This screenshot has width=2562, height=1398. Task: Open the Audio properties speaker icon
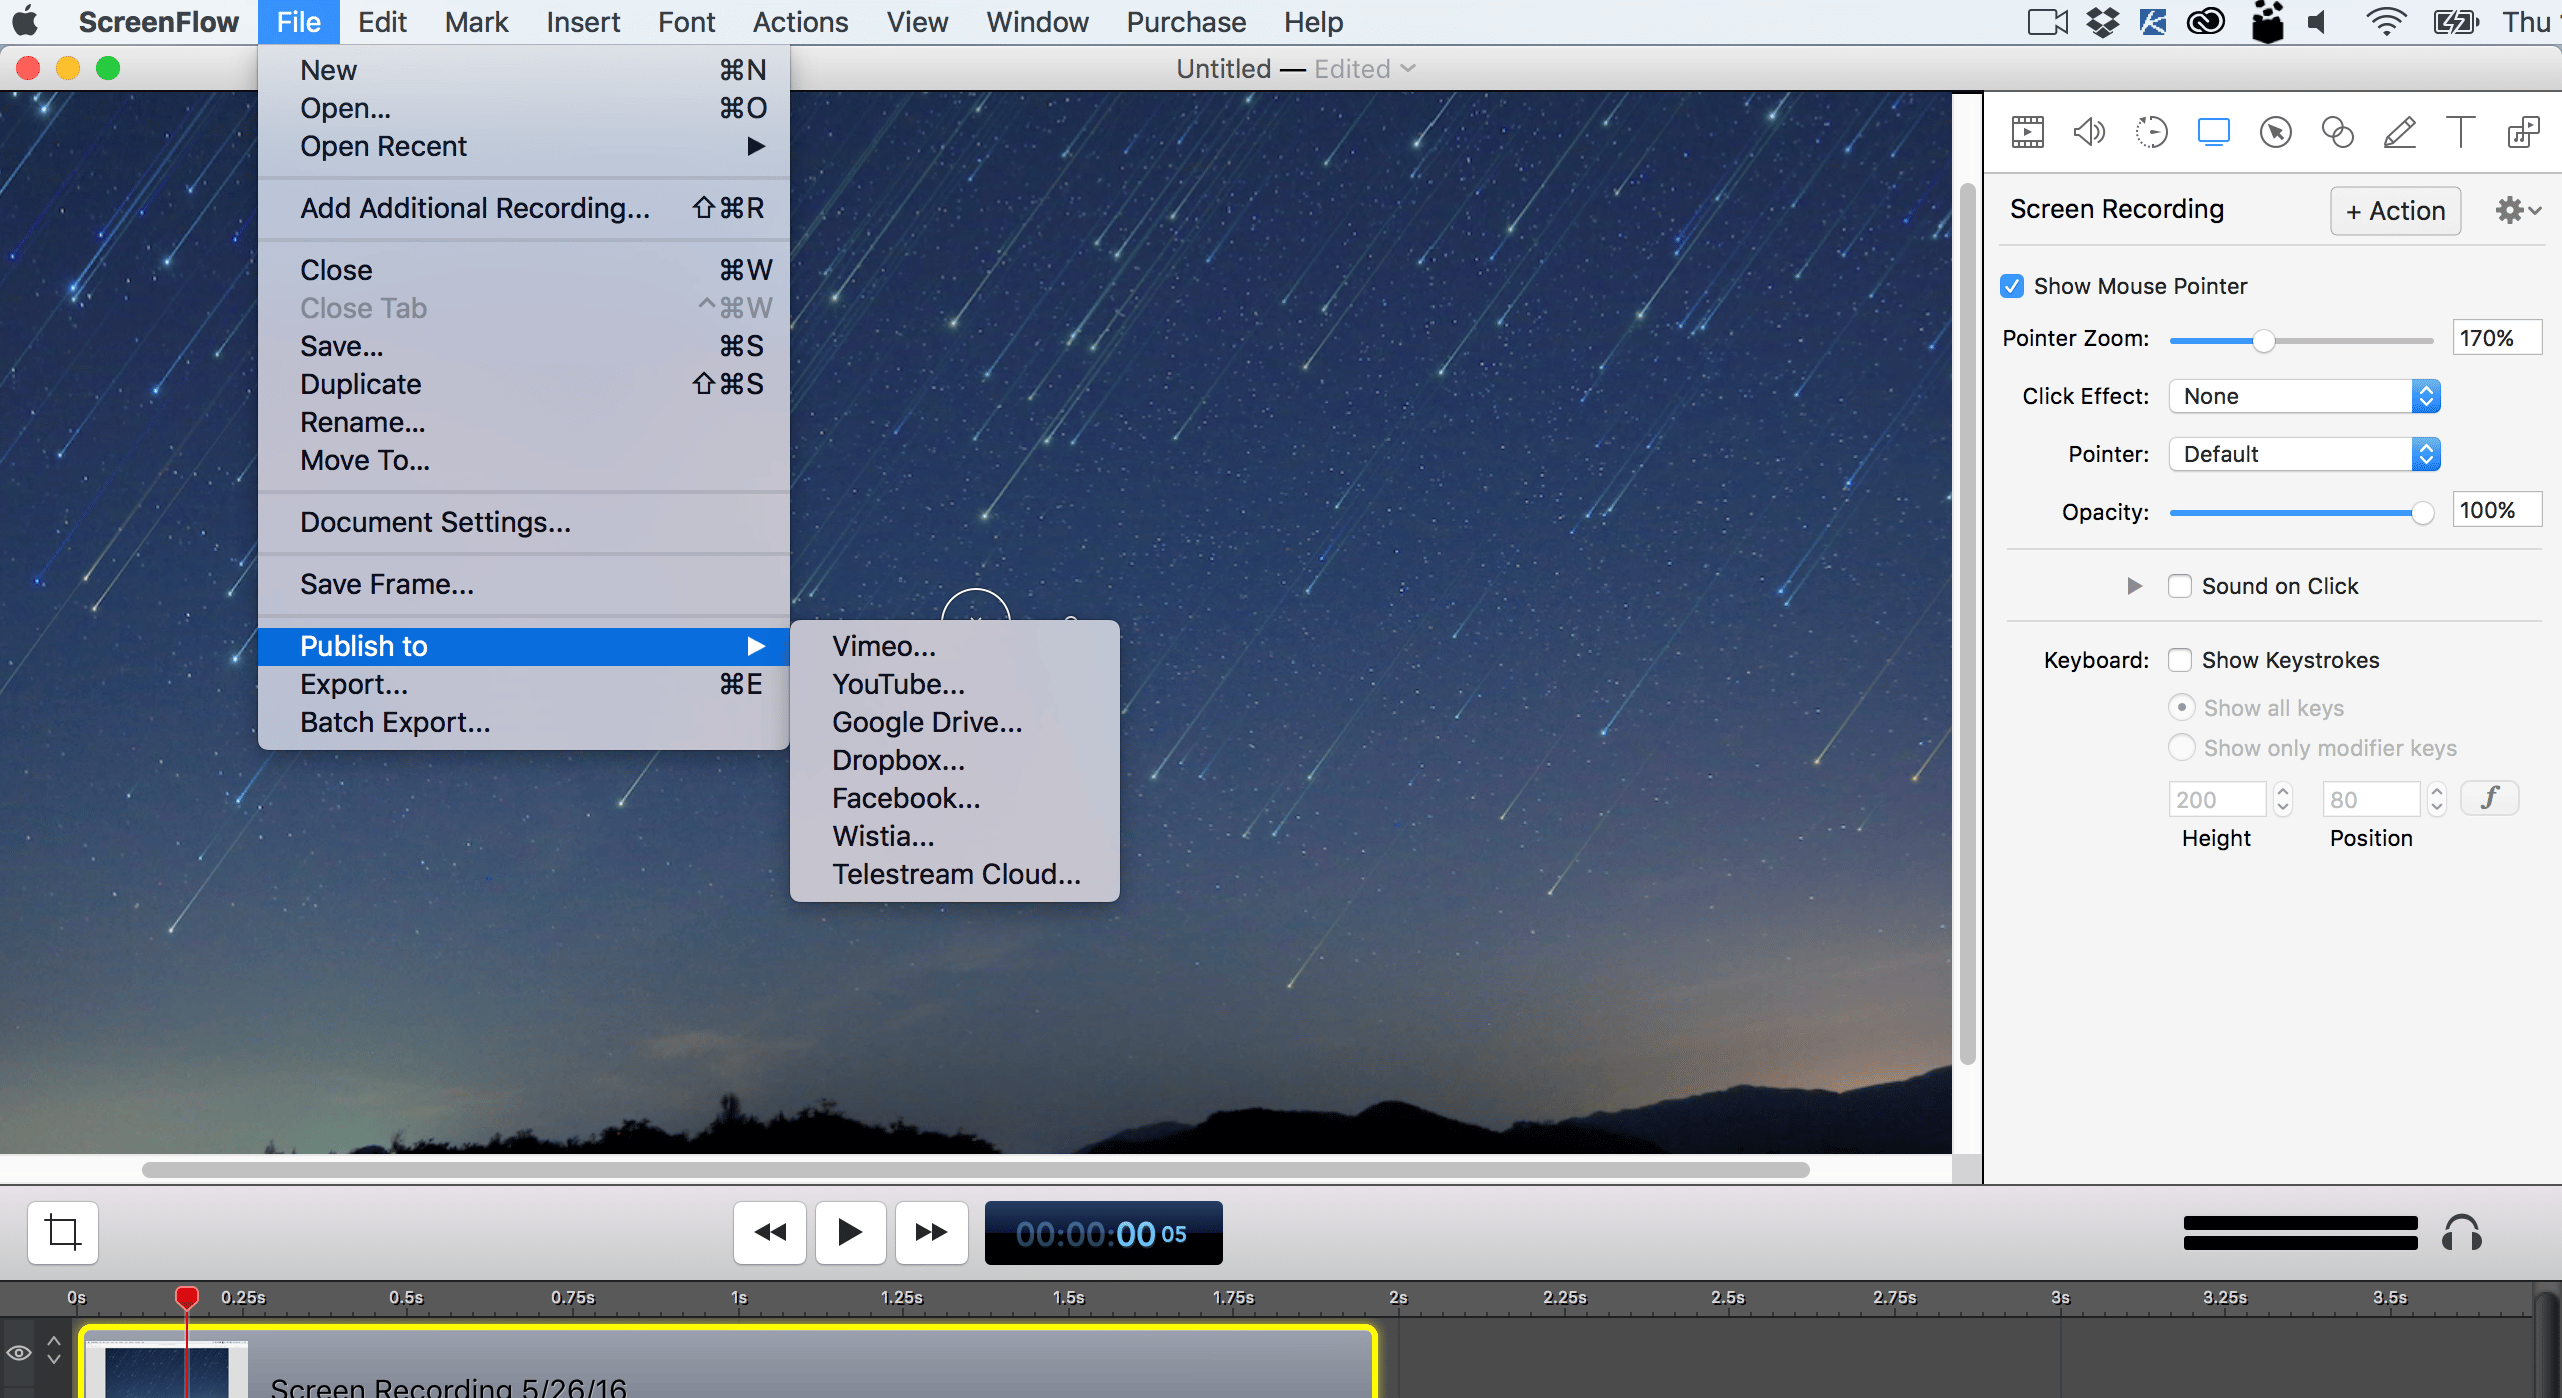tap(2089, 132)
